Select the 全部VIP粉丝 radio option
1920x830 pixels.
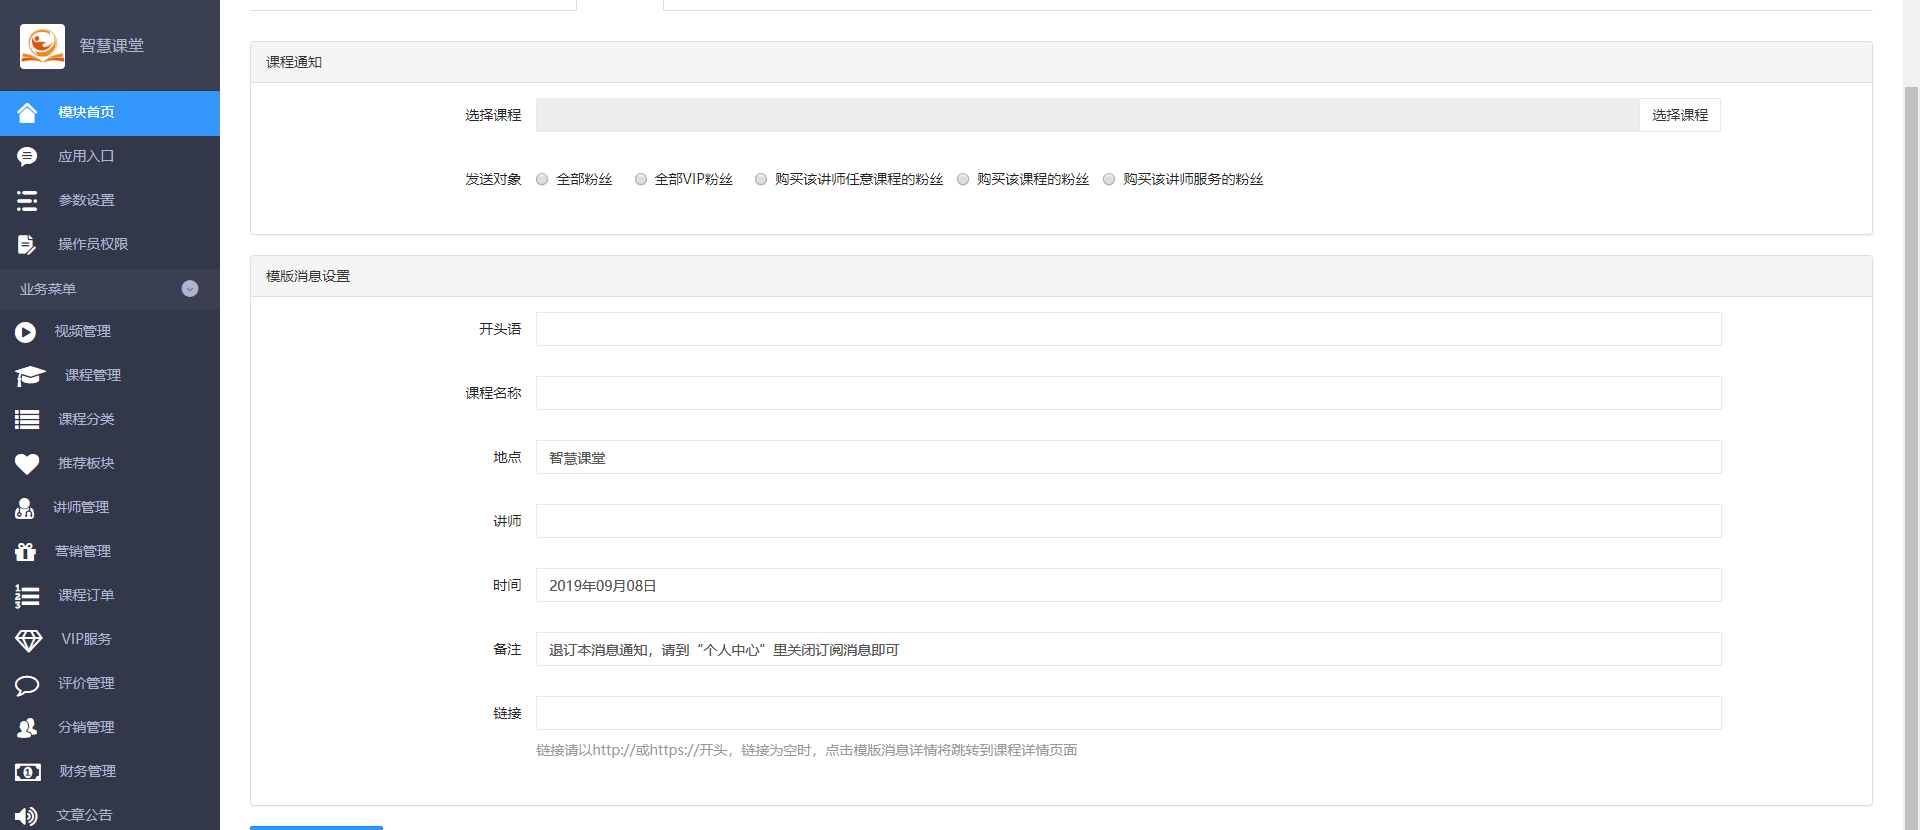click(641, 180)
